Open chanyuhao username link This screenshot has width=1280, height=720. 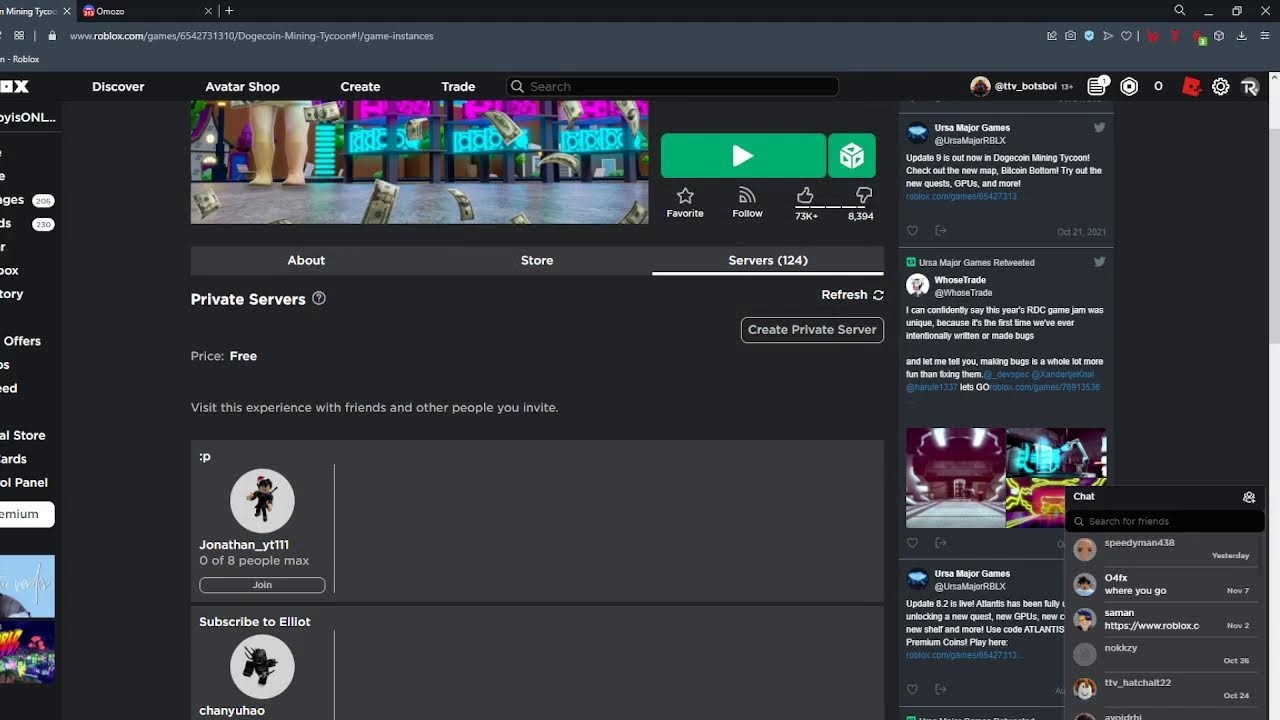(x=232, y=711)
